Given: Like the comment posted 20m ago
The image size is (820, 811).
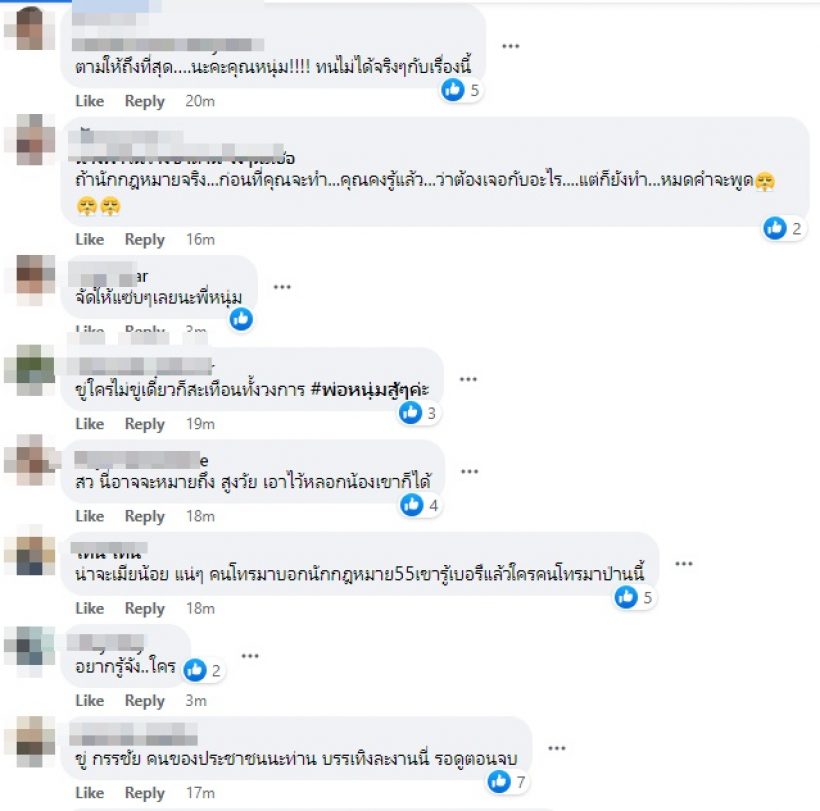Looking at the screenshot, I should point(89,100).
